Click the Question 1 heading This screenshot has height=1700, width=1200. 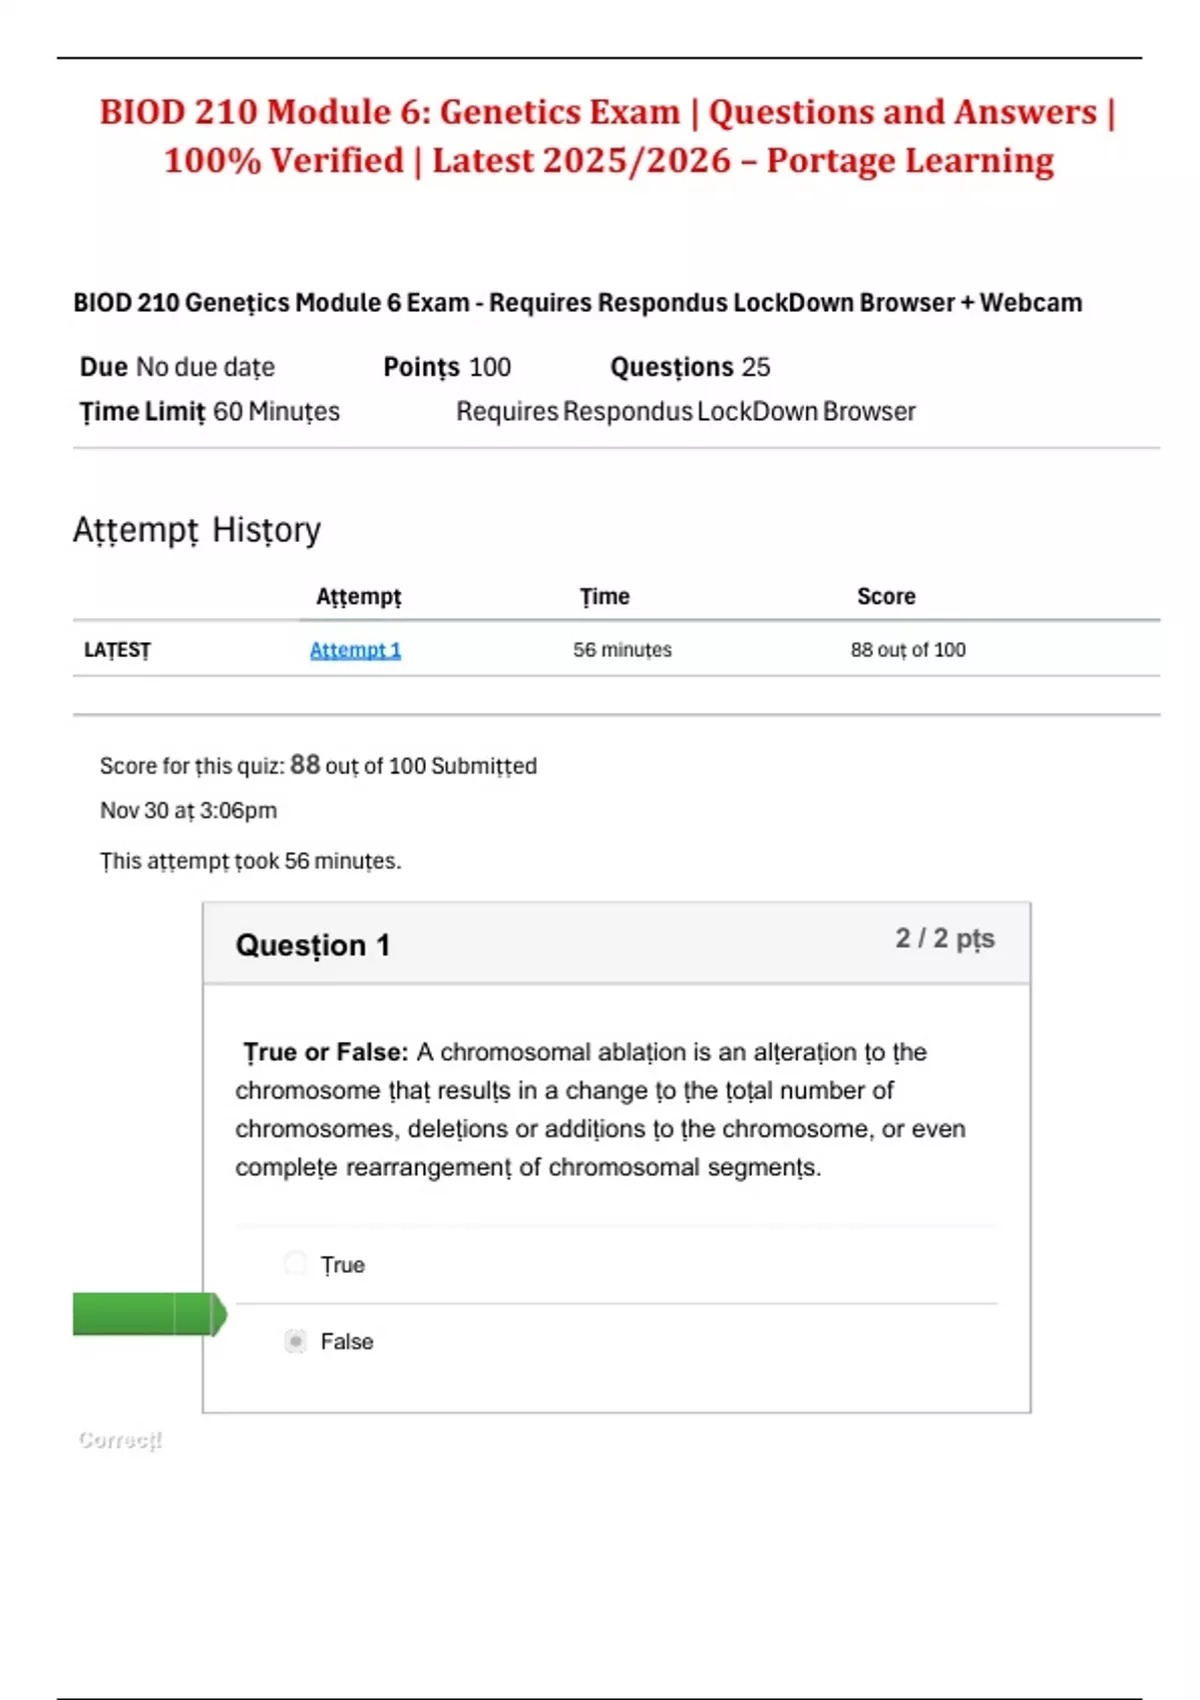pos(313,945)
